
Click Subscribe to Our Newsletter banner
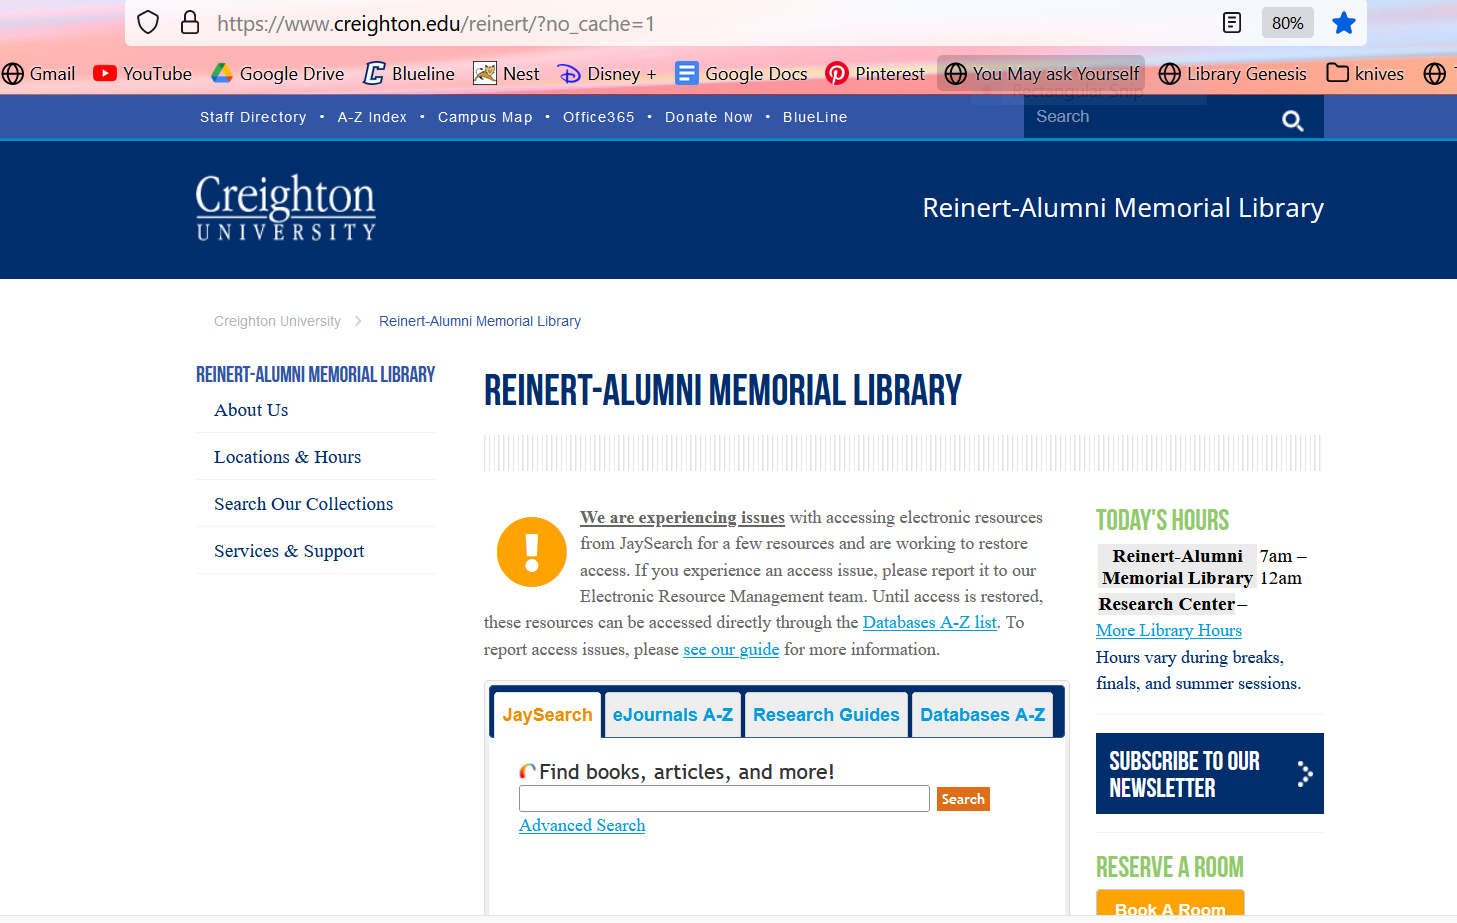1210,774
